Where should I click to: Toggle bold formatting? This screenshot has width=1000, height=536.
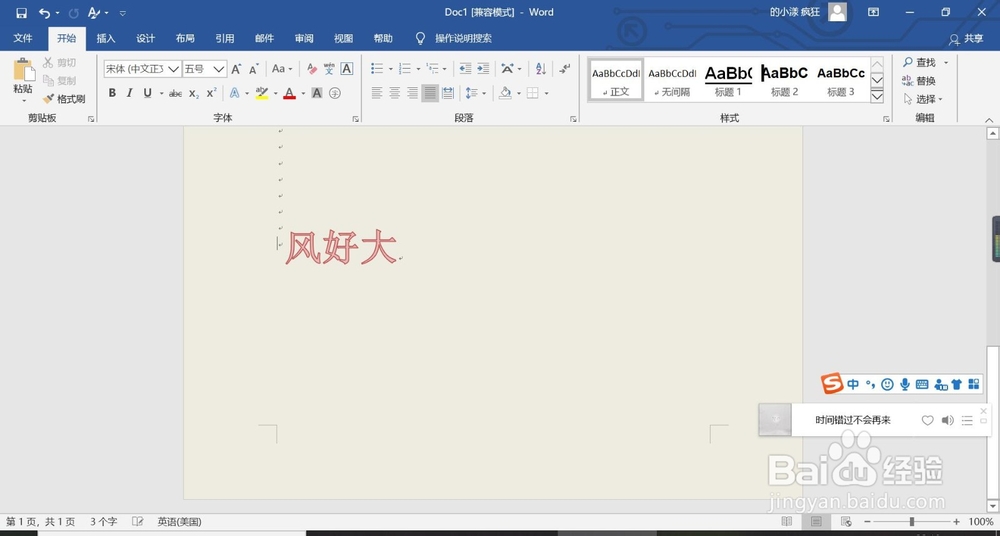tap(112, 93)
